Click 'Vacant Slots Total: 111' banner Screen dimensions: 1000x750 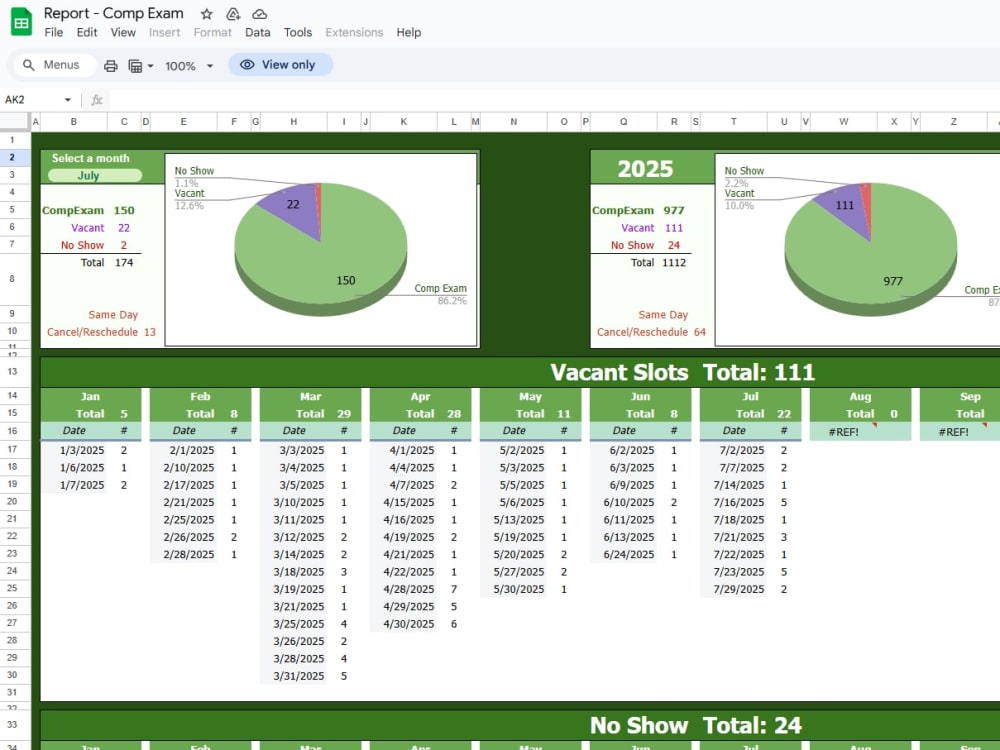click(682, 372)
